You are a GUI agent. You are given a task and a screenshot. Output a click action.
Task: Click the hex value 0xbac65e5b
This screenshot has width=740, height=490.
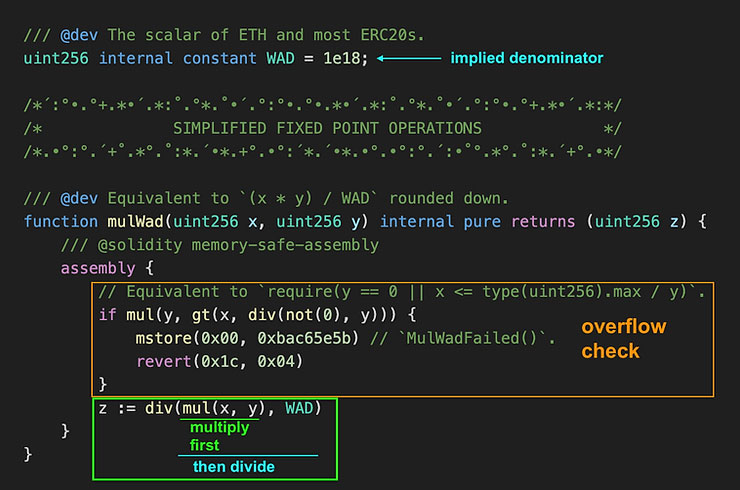tap(303, 338)
